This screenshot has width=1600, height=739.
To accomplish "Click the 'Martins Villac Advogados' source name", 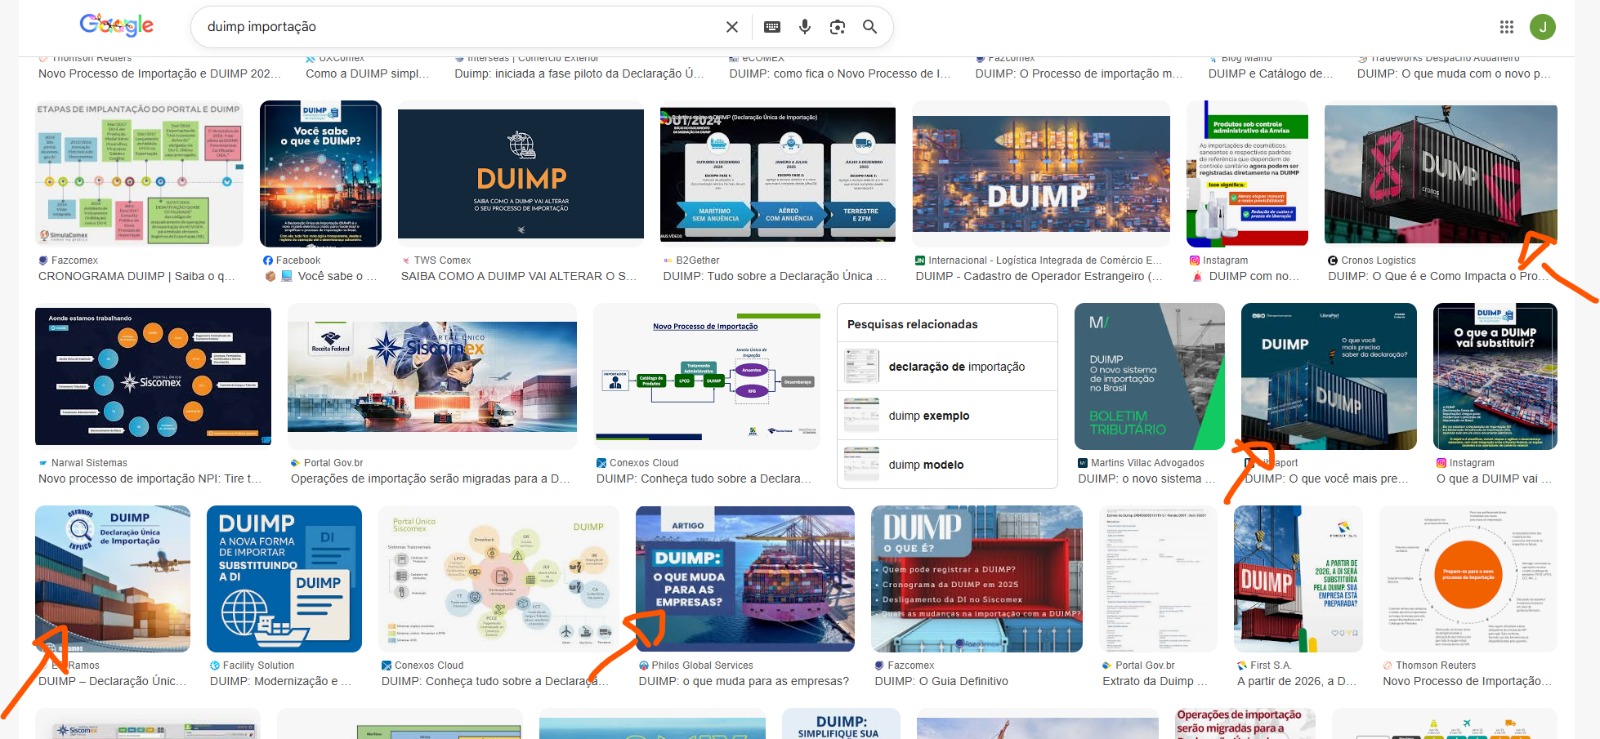I will pos(1148,463).
